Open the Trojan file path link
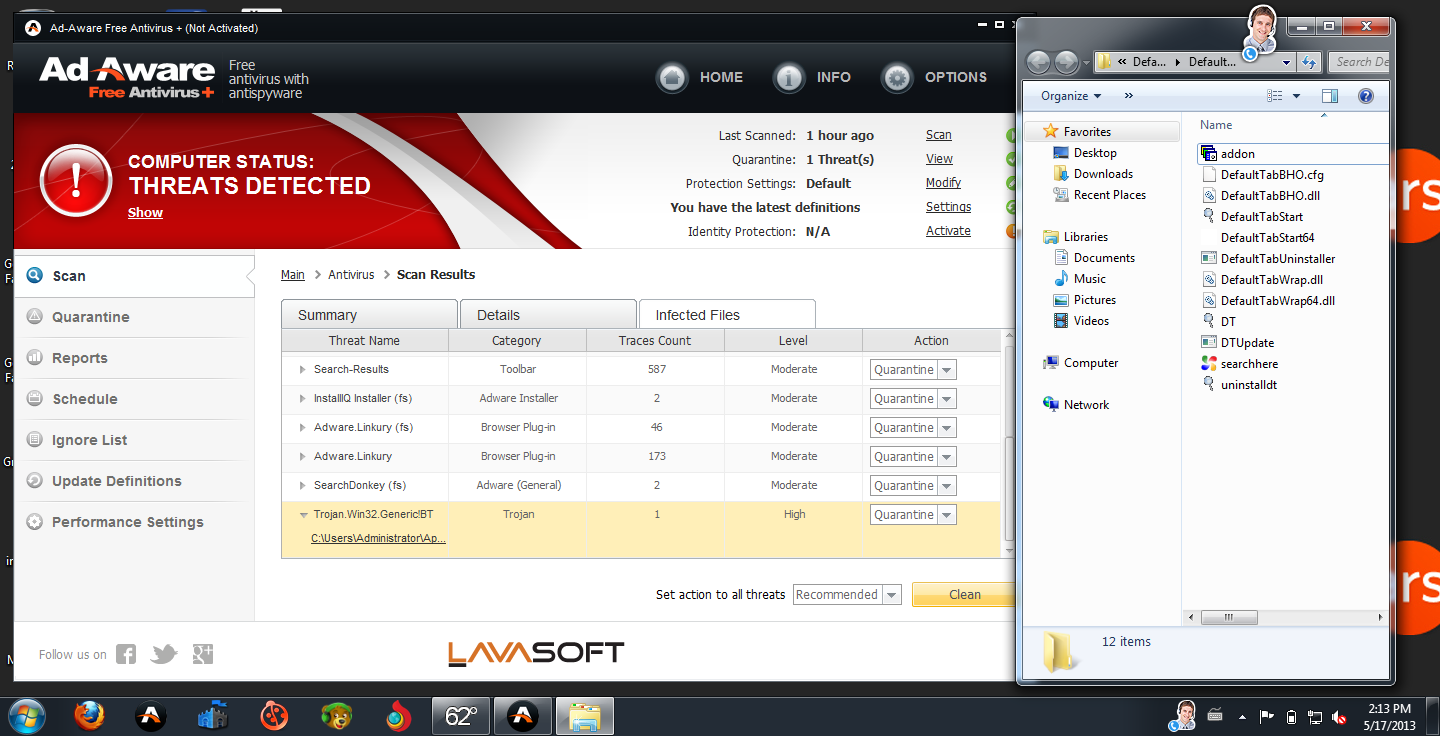 coord(378,538)
